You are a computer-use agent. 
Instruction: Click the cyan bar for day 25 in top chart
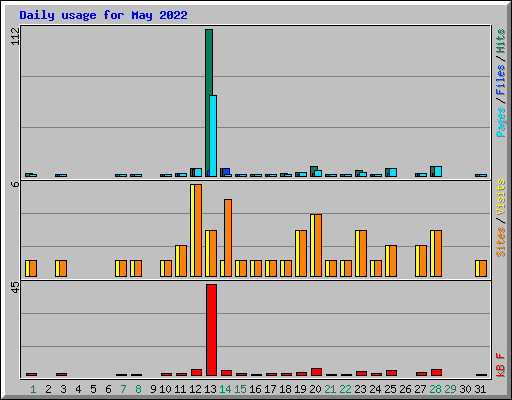pyautogui.click(x=393, y=173)
